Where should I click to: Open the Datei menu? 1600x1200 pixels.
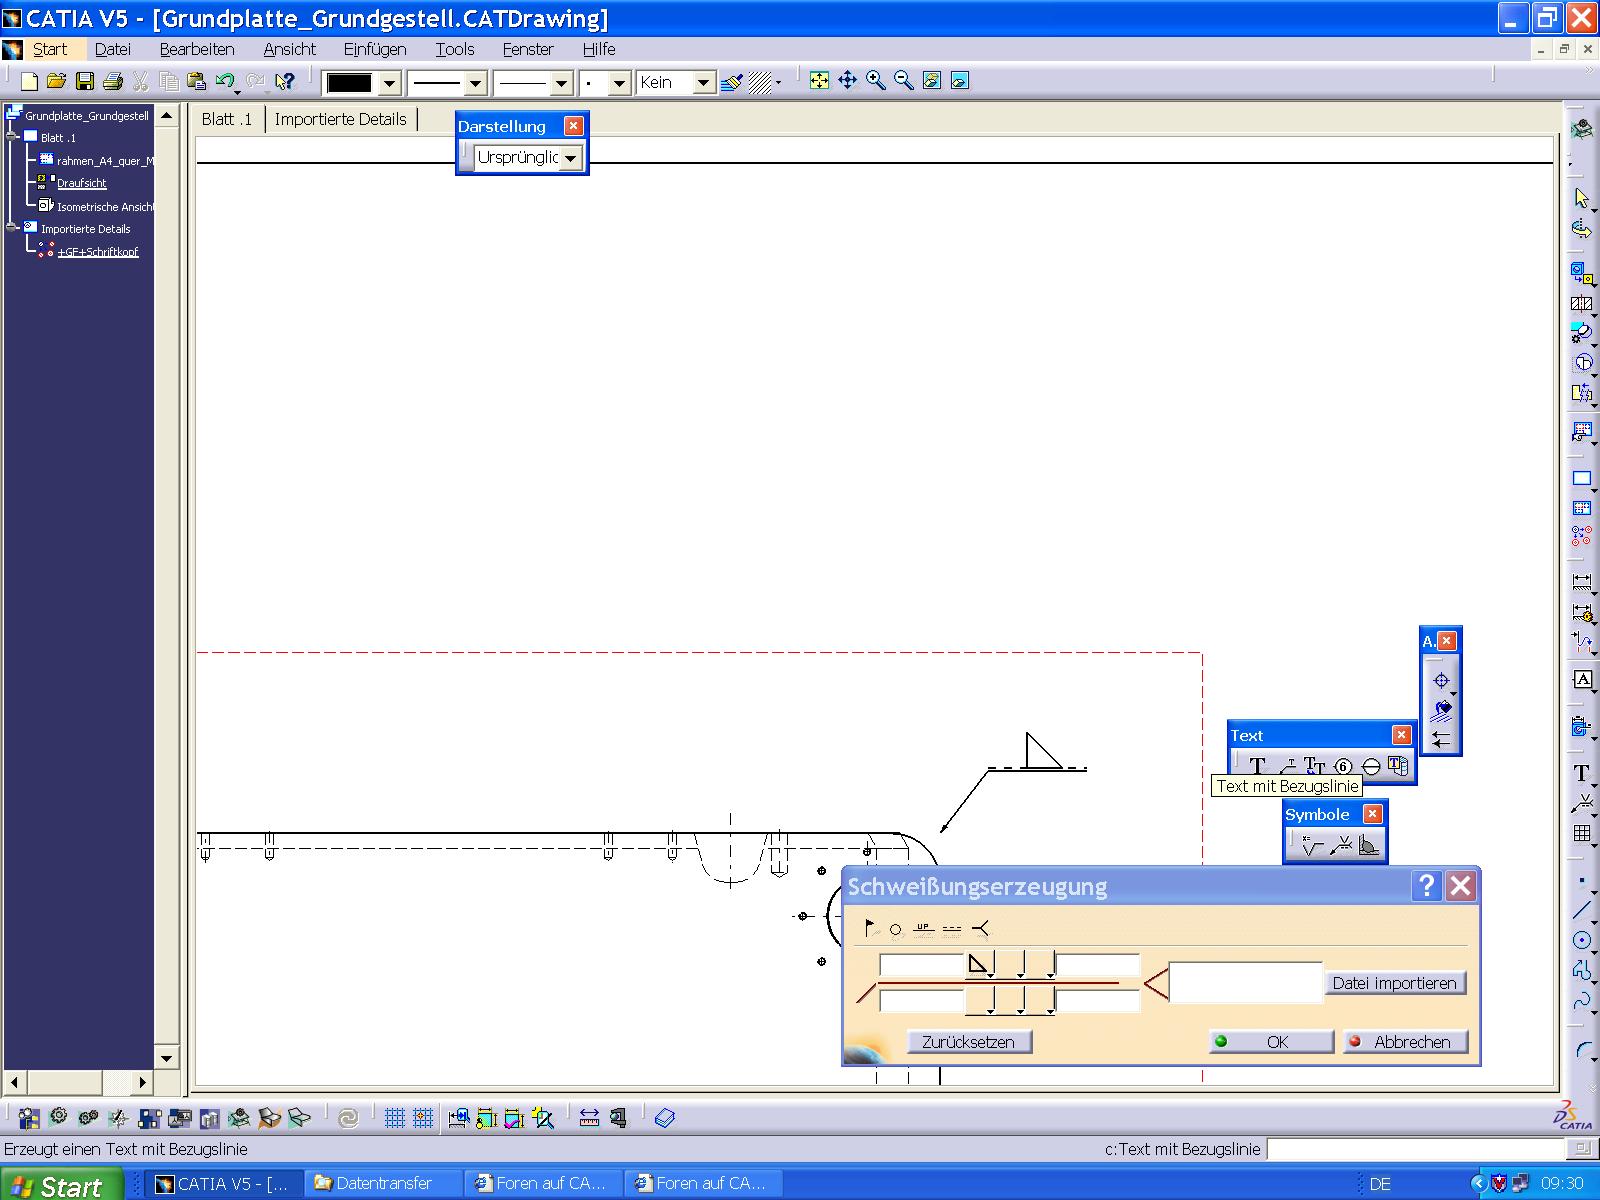[x=112, y=49]
